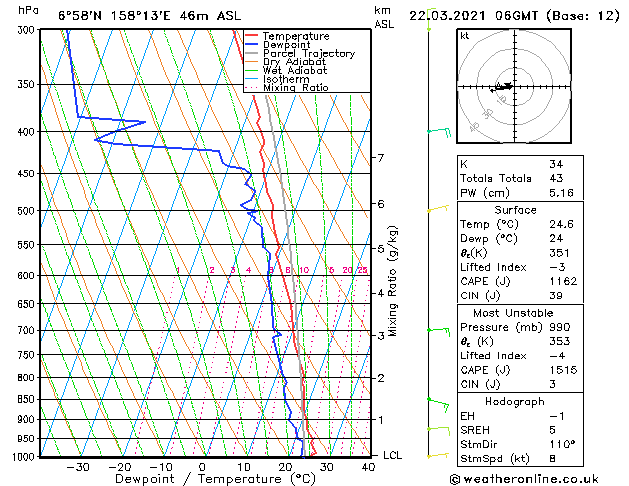The width and height of the screenshot is (629, 486).
Task: Click the 1000 hPa pressure label
Action: [24, 457]
